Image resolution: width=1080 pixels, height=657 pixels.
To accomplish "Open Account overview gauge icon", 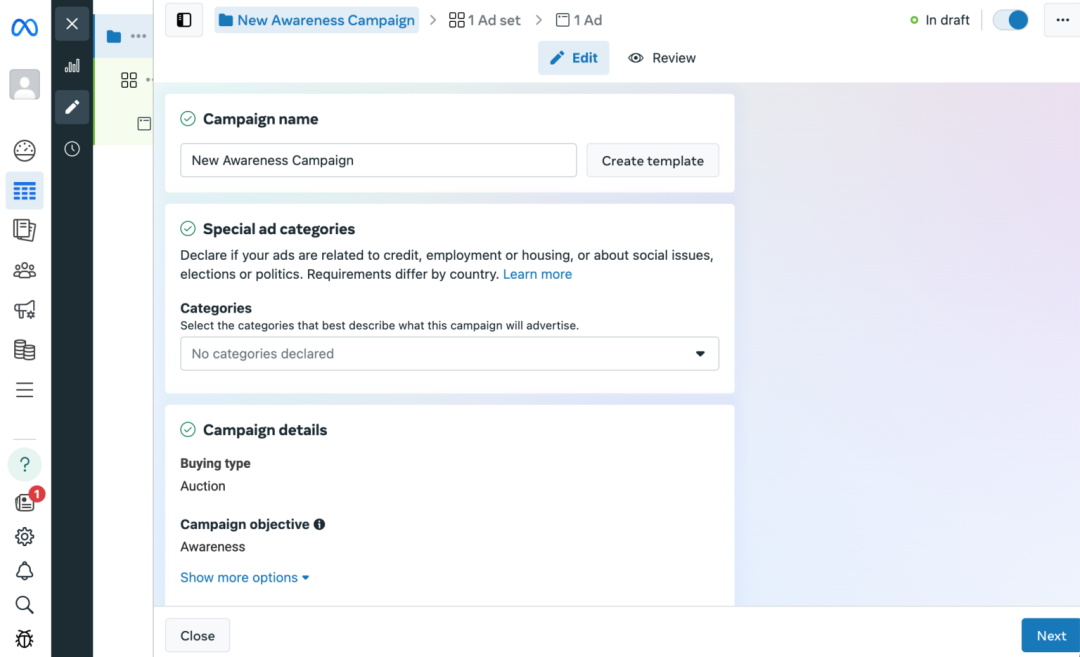I will point(24,151).
